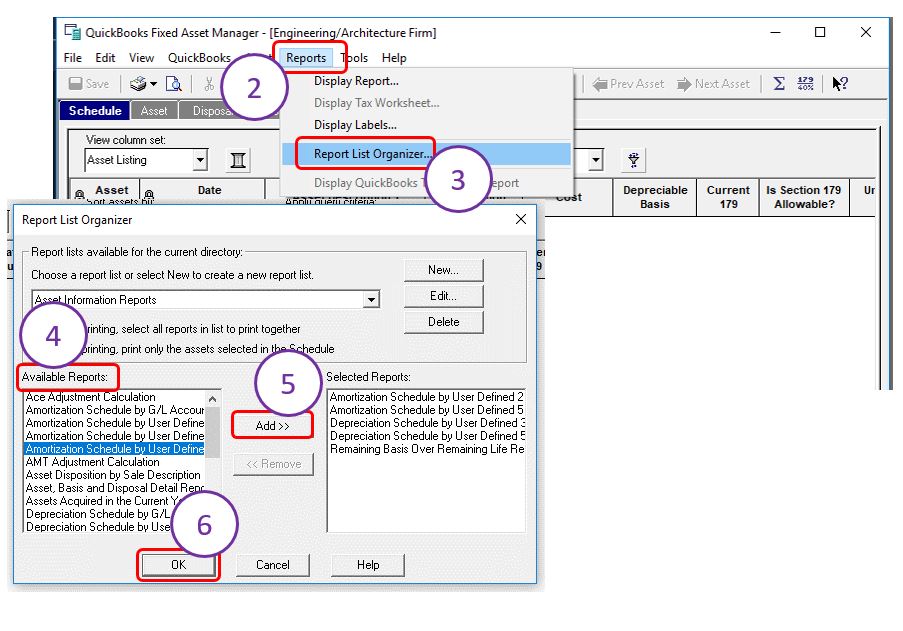Screen dimensions: 903x631
Task: Click the Next Asset arrow button
Action: click(714, 84)
